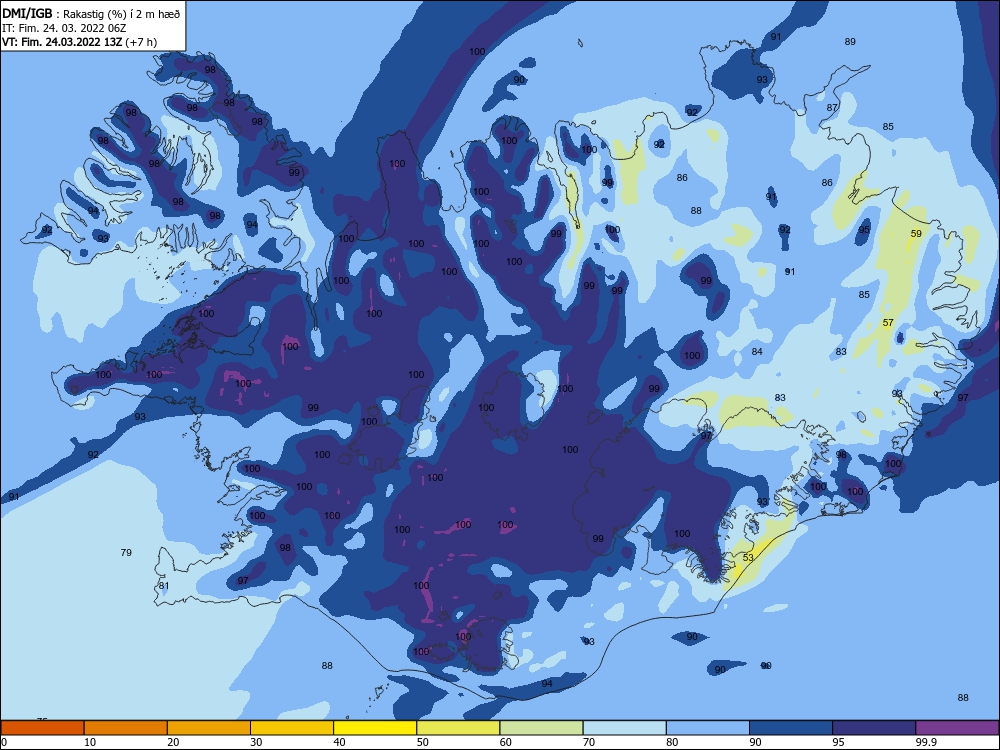The image size is (1000, 750).
Task: Click the map value "87" in the northeast
Action: (832, 108)
